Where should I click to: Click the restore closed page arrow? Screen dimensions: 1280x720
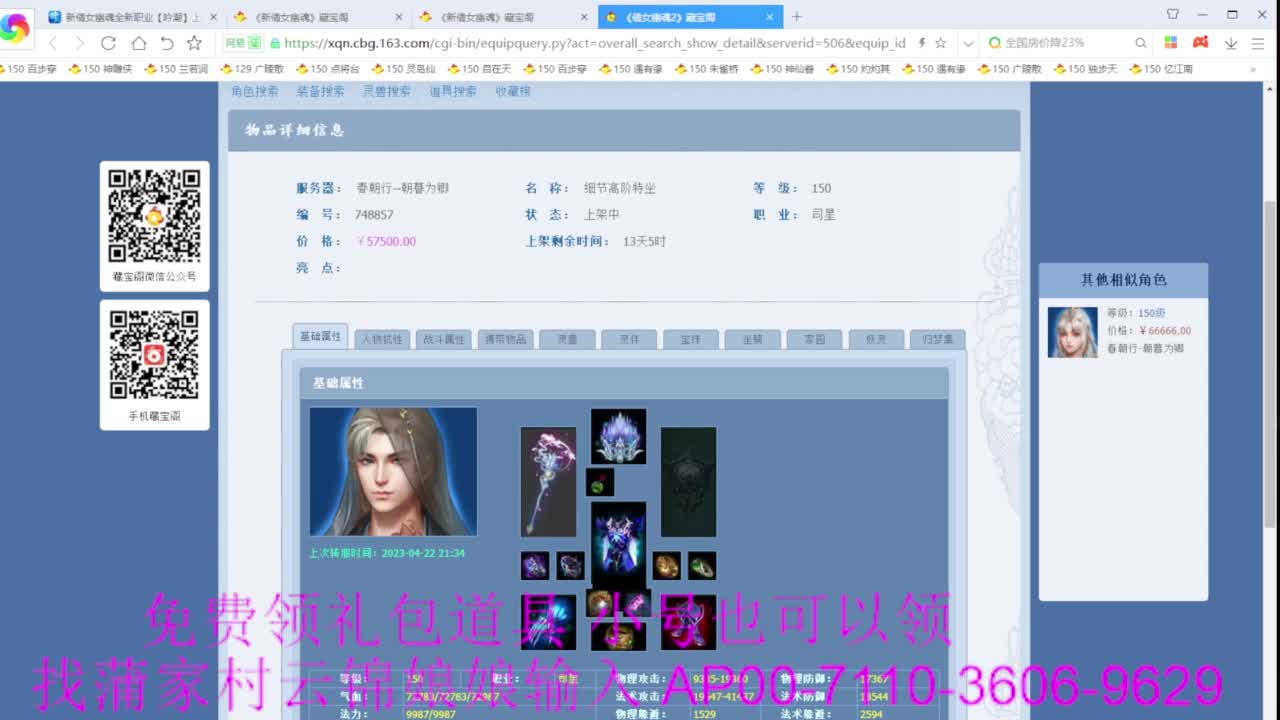point(167,43)
